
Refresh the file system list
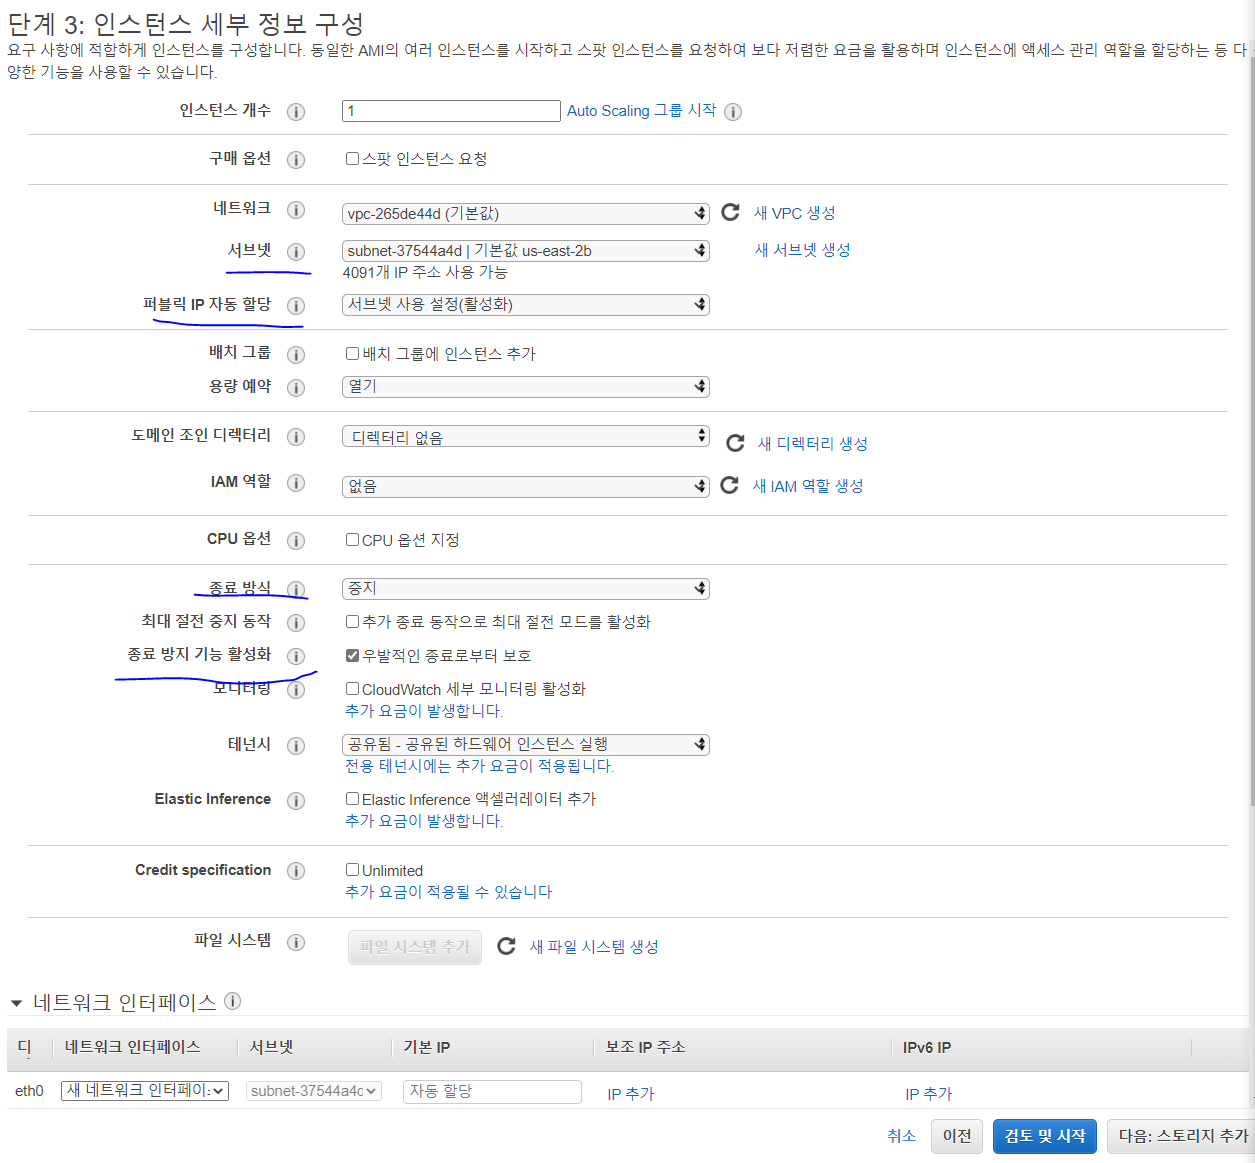point(507,946)
